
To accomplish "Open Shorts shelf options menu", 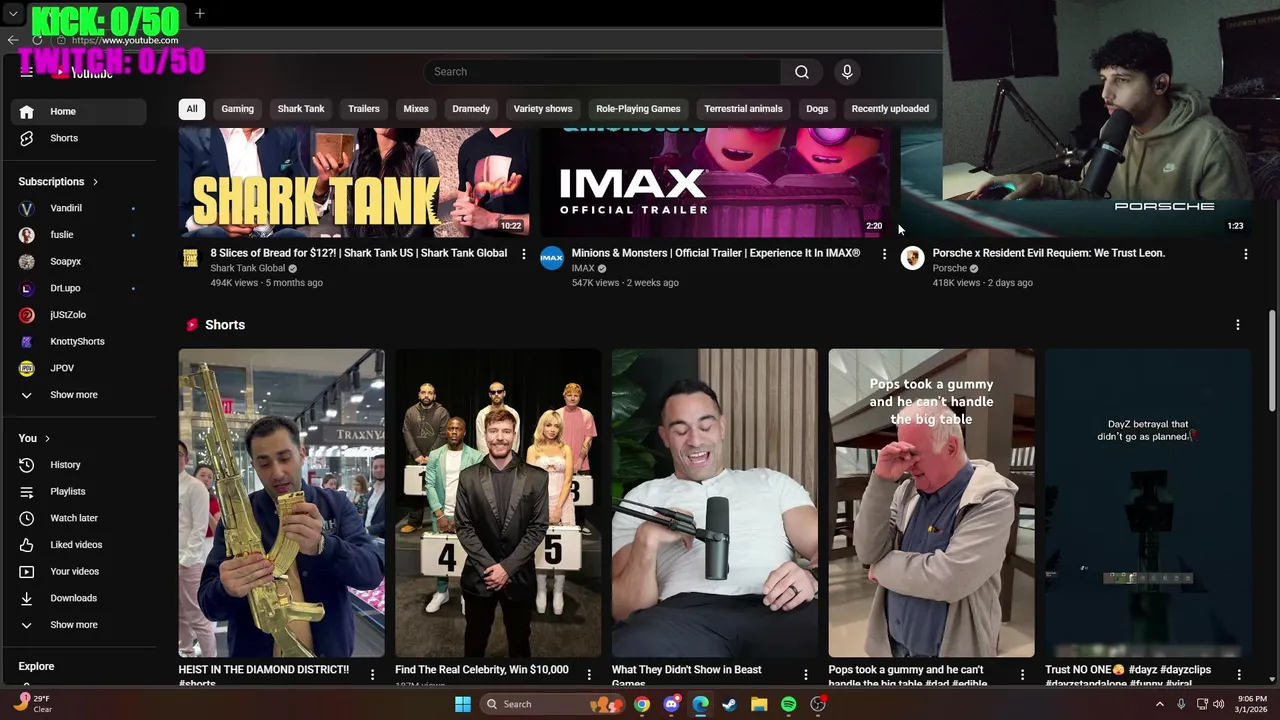I will [x=1237, y=325].
